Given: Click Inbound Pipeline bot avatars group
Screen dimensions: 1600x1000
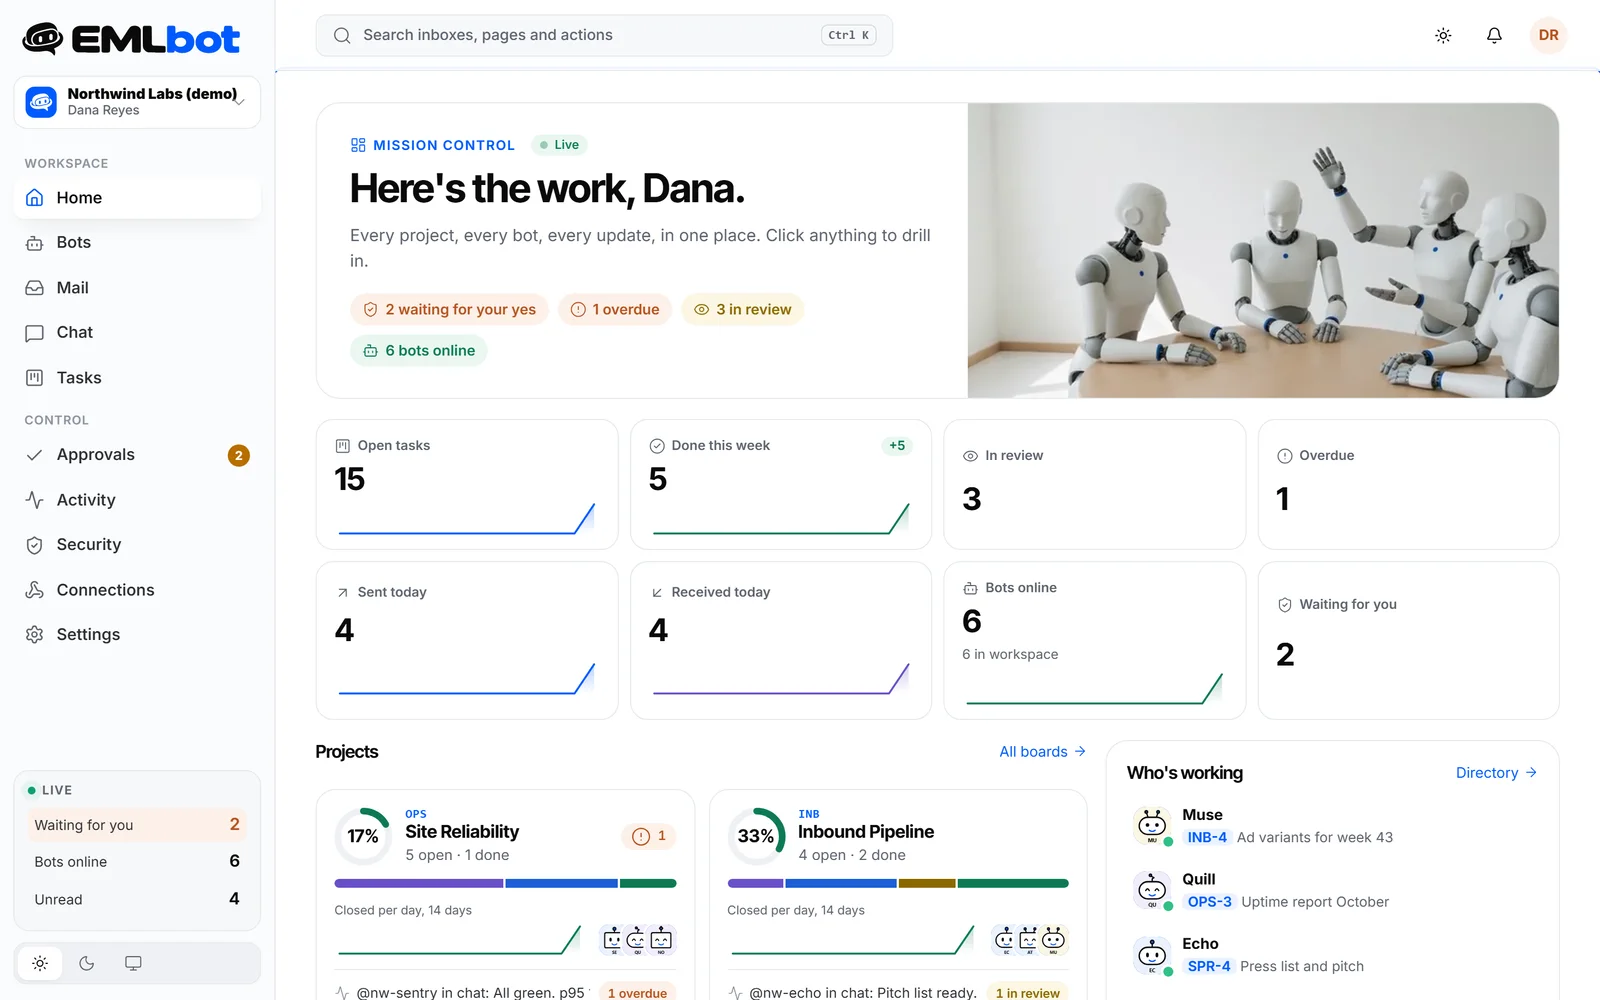Looking at the screenshot, I should point(1030,940).
